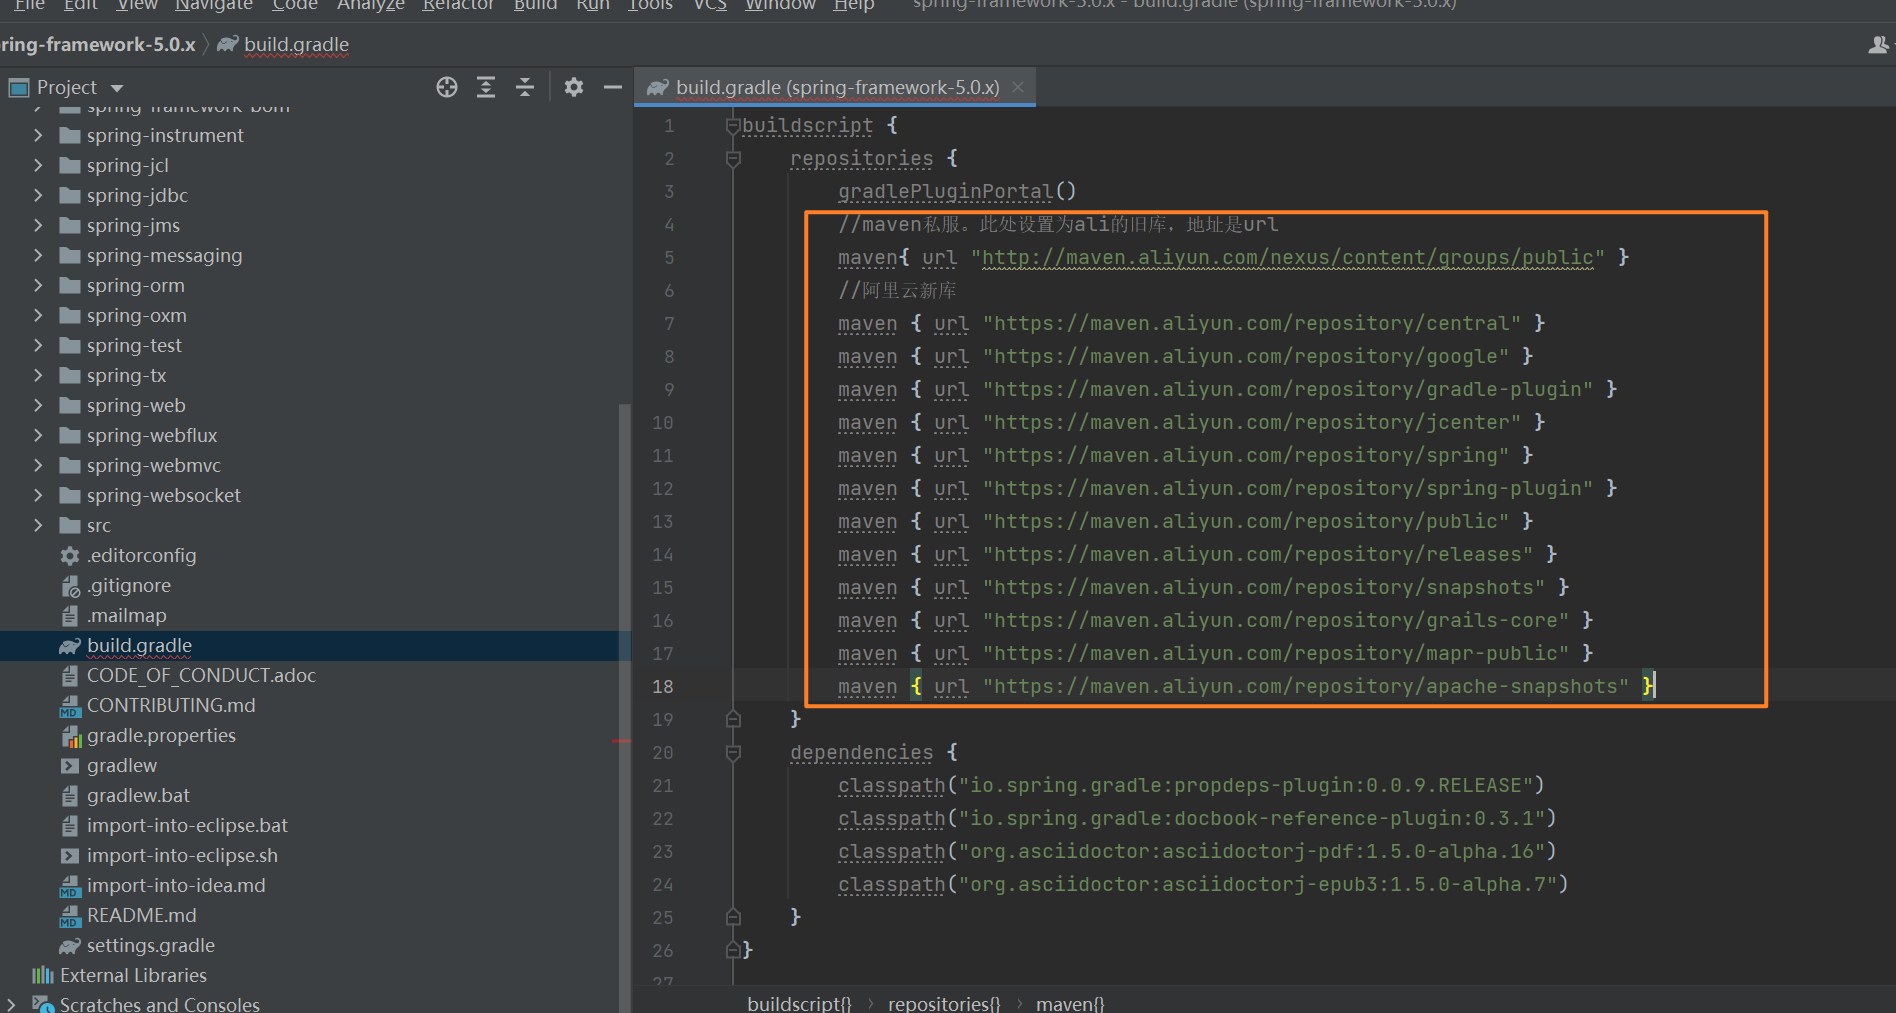This screenshot has height=1013, width=1896.
Task: Click the propdeps-plugin classpath line
Action: pos(1191,786)
